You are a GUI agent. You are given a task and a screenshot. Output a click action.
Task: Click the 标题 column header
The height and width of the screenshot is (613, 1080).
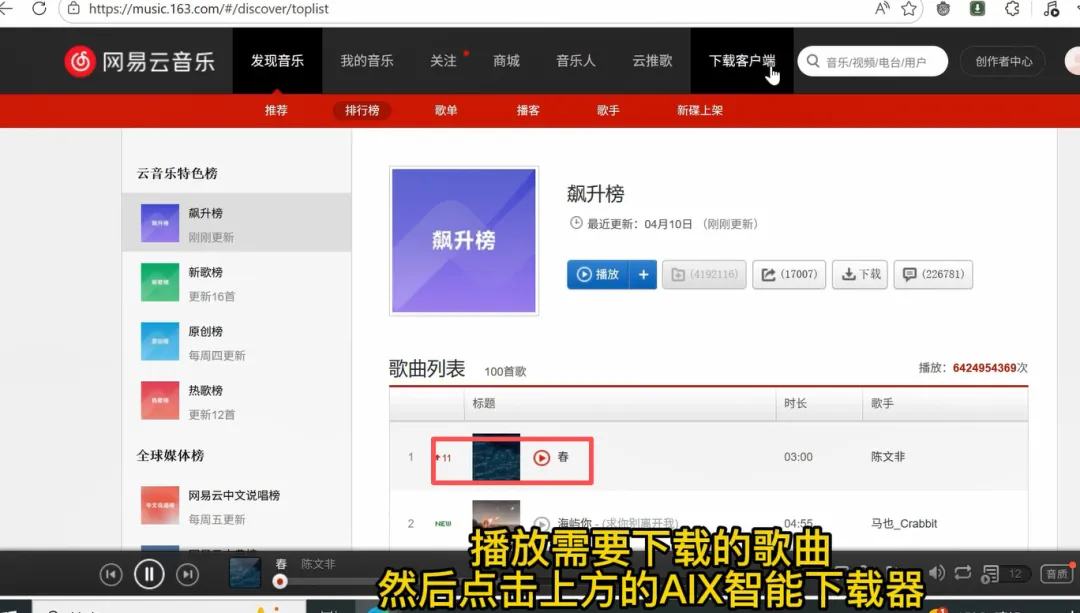[x=484, y=403]
